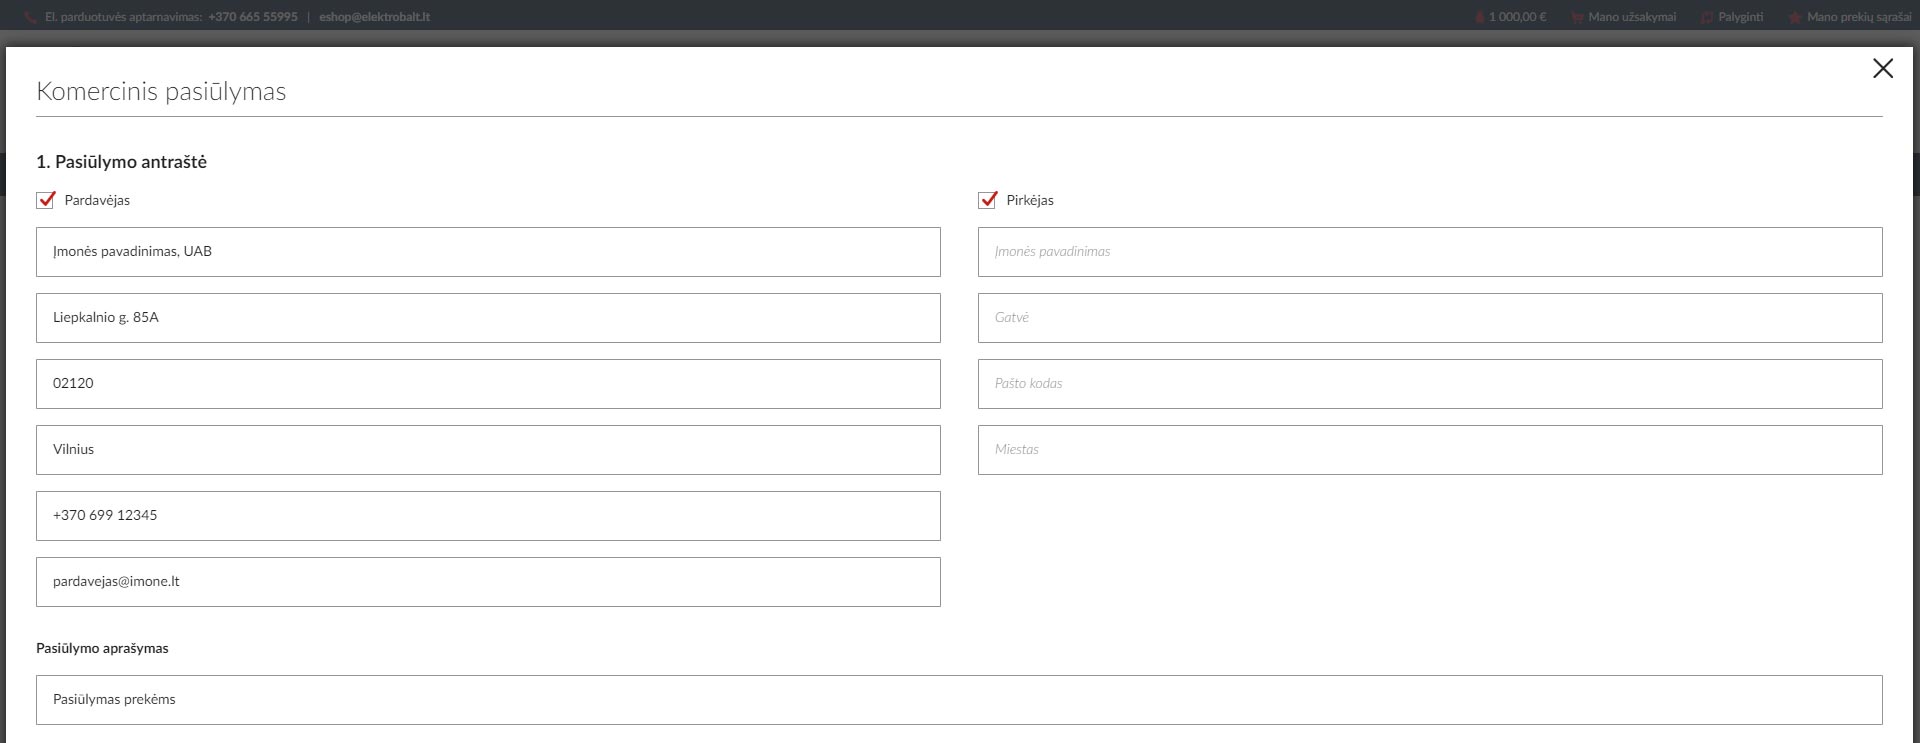Open Mano prekių sąrašai wishlist
Screen dimensions: 1920x743
click(1858, 17)
